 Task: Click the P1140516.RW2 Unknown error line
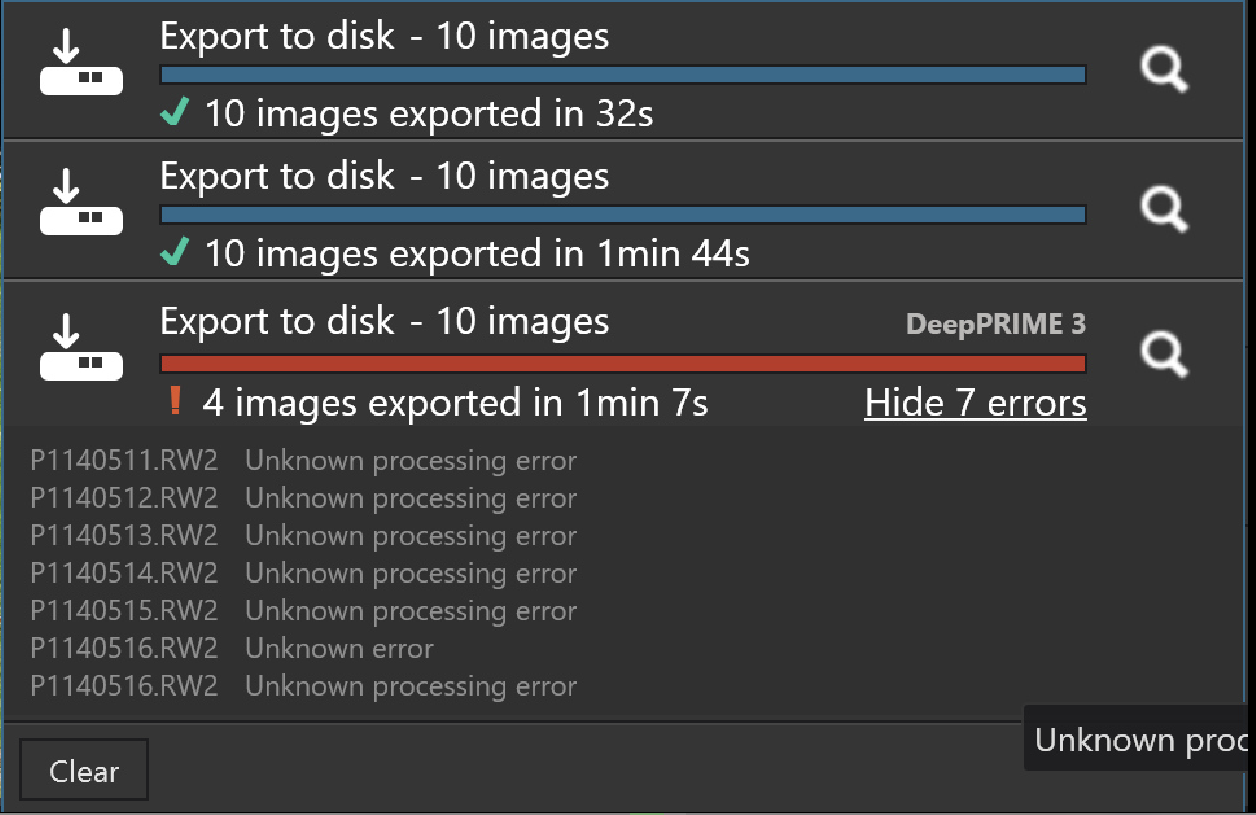click(232, 648)
